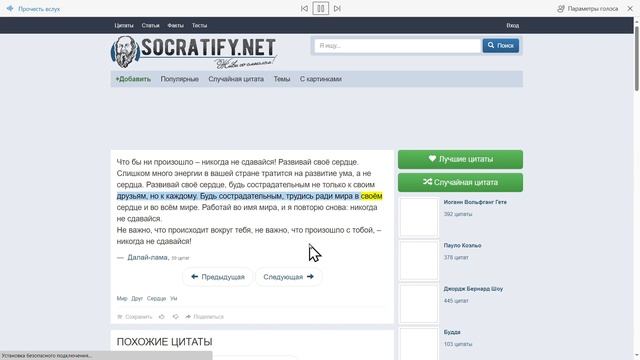Skip to next paragraph in read aloud
The width and height of the screenshot is (640, 360).
(337, 8)
